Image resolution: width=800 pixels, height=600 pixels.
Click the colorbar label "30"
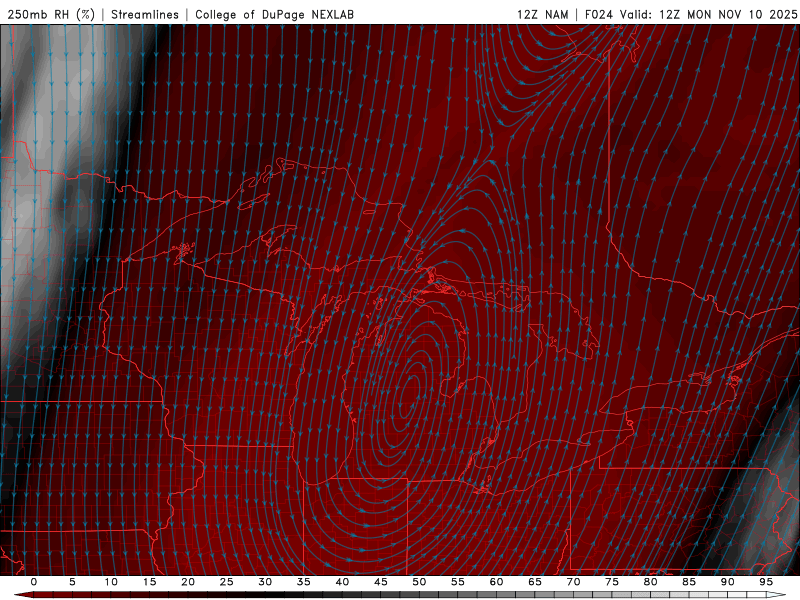tap(265, 582)
